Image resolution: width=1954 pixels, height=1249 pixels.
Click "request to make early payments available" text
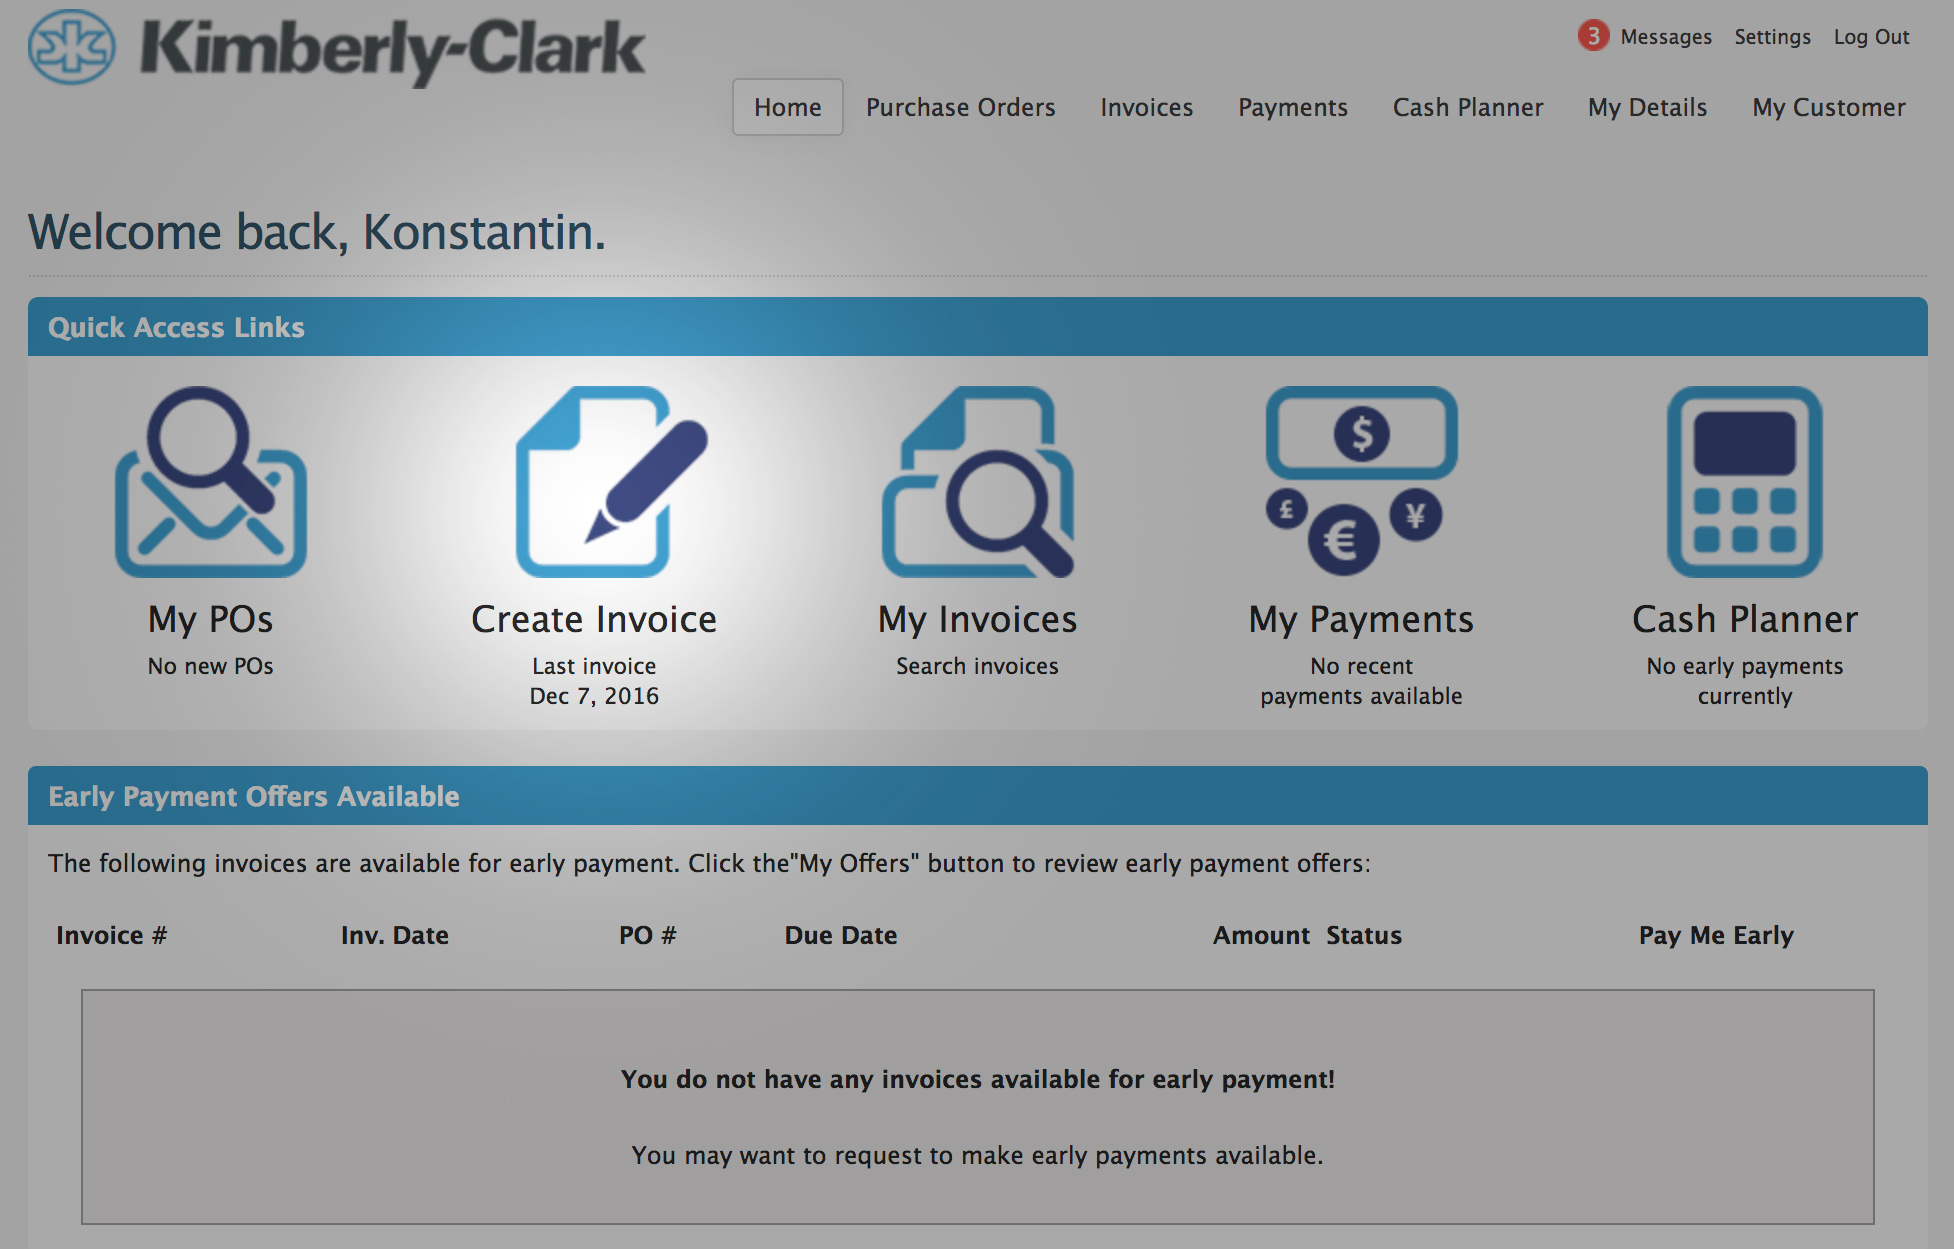pos(1079,1155)
